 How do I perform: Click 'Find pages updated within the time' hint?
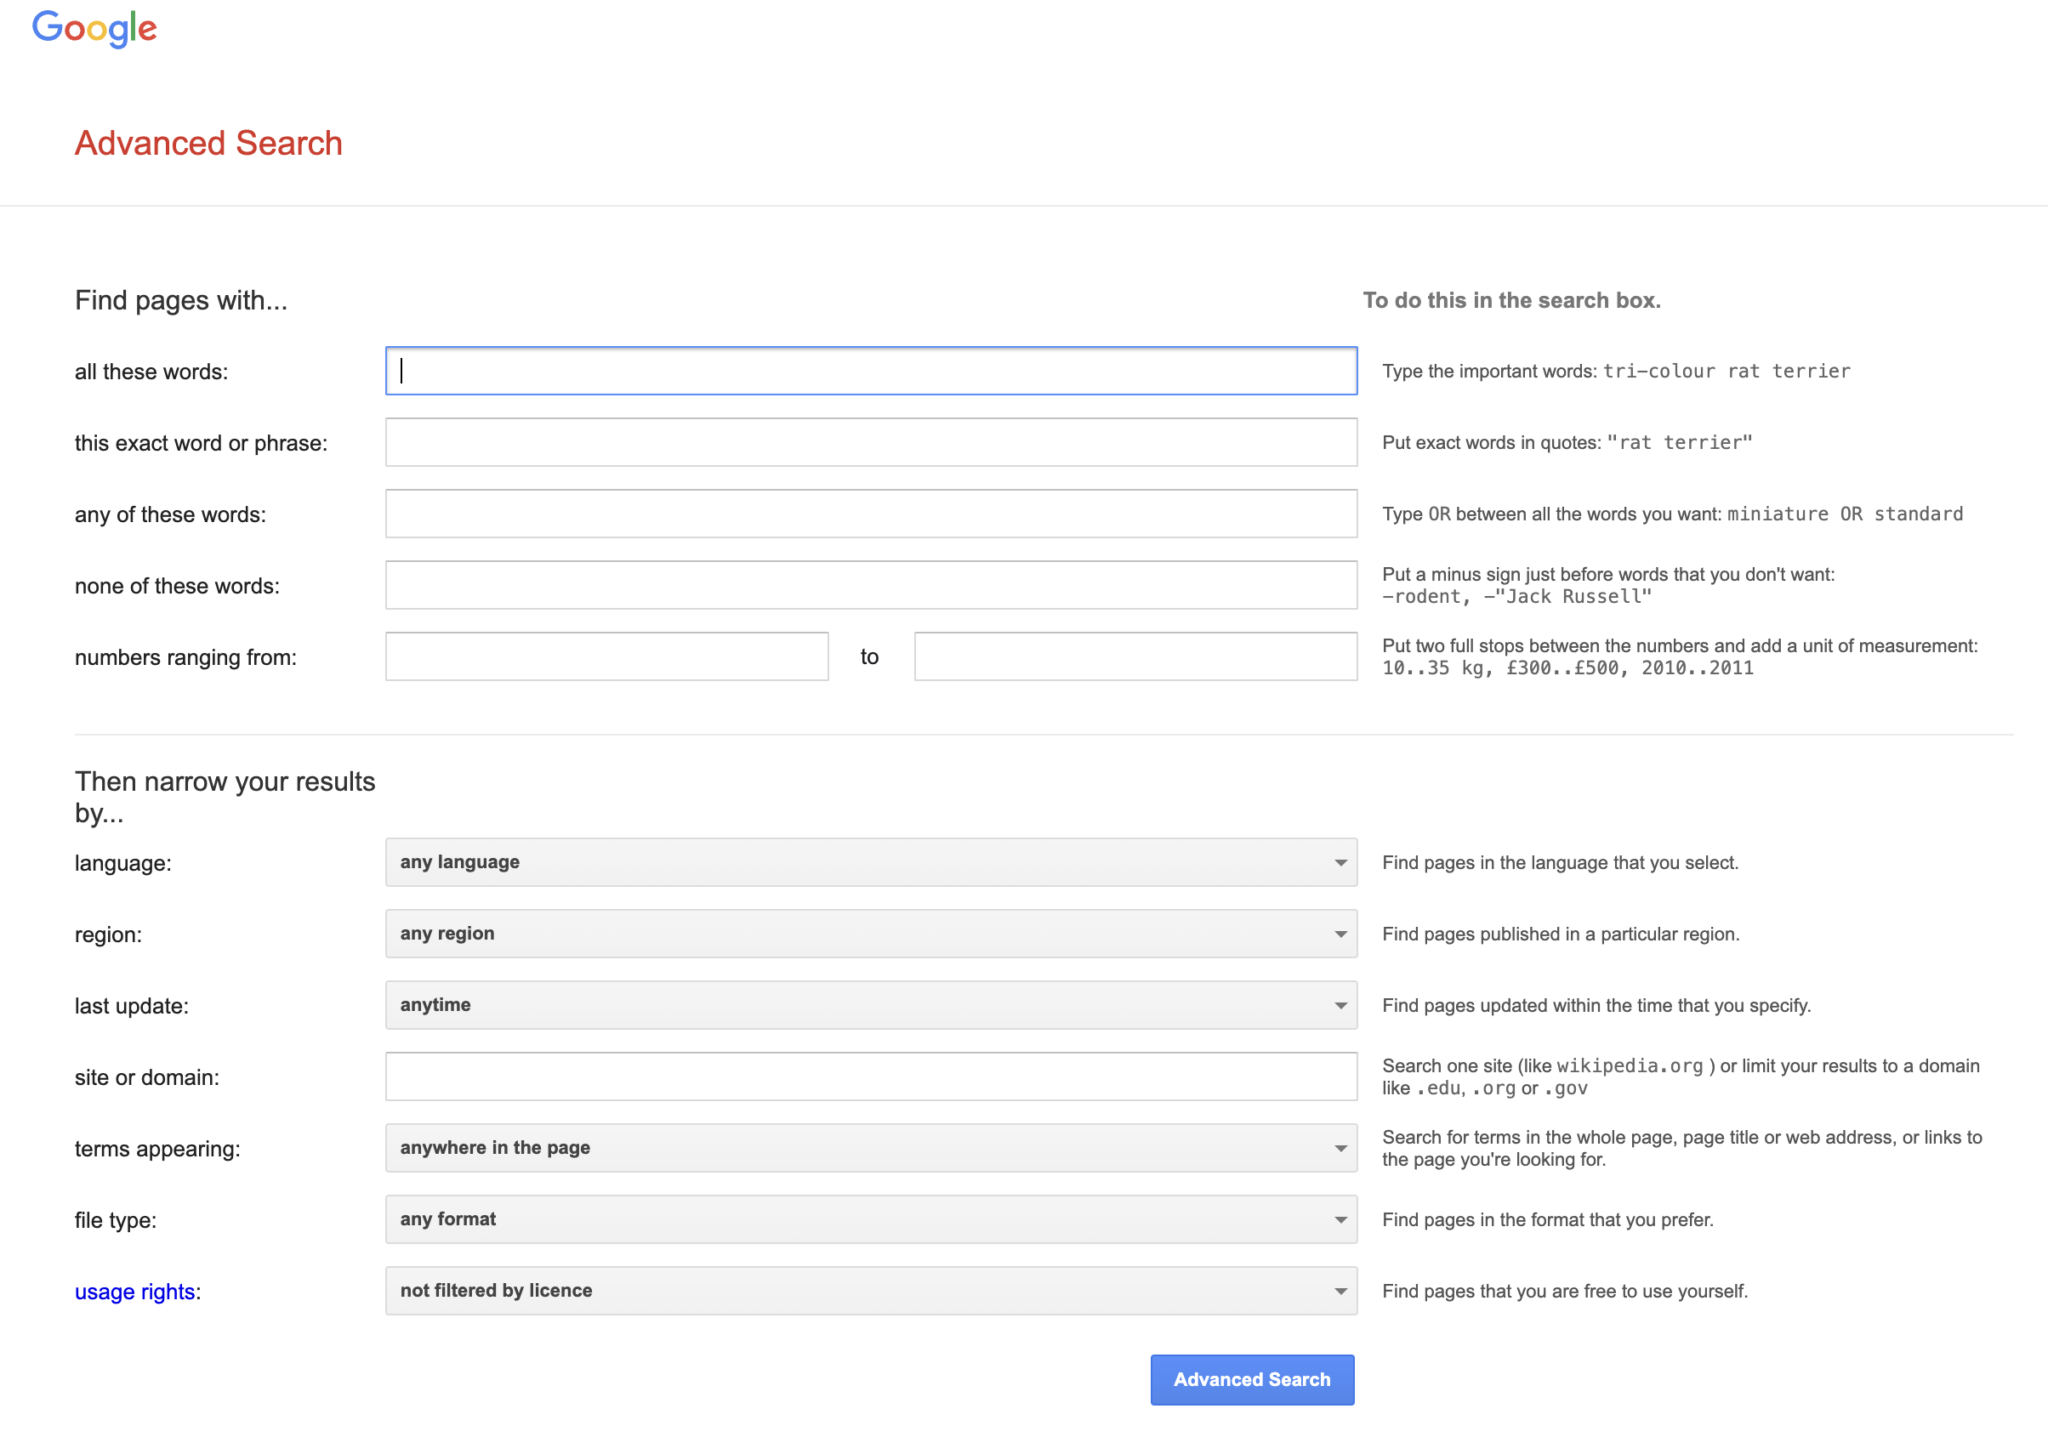pyautogui.click(x=1596, y=1005)
